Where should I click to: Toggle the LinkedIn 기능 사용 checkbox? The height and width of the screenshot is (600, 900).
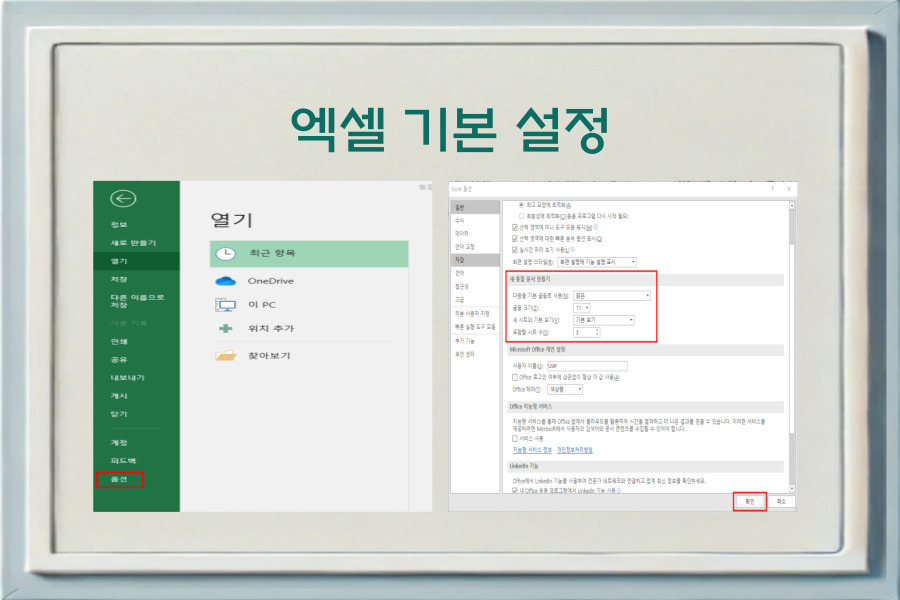click(515, 491)
